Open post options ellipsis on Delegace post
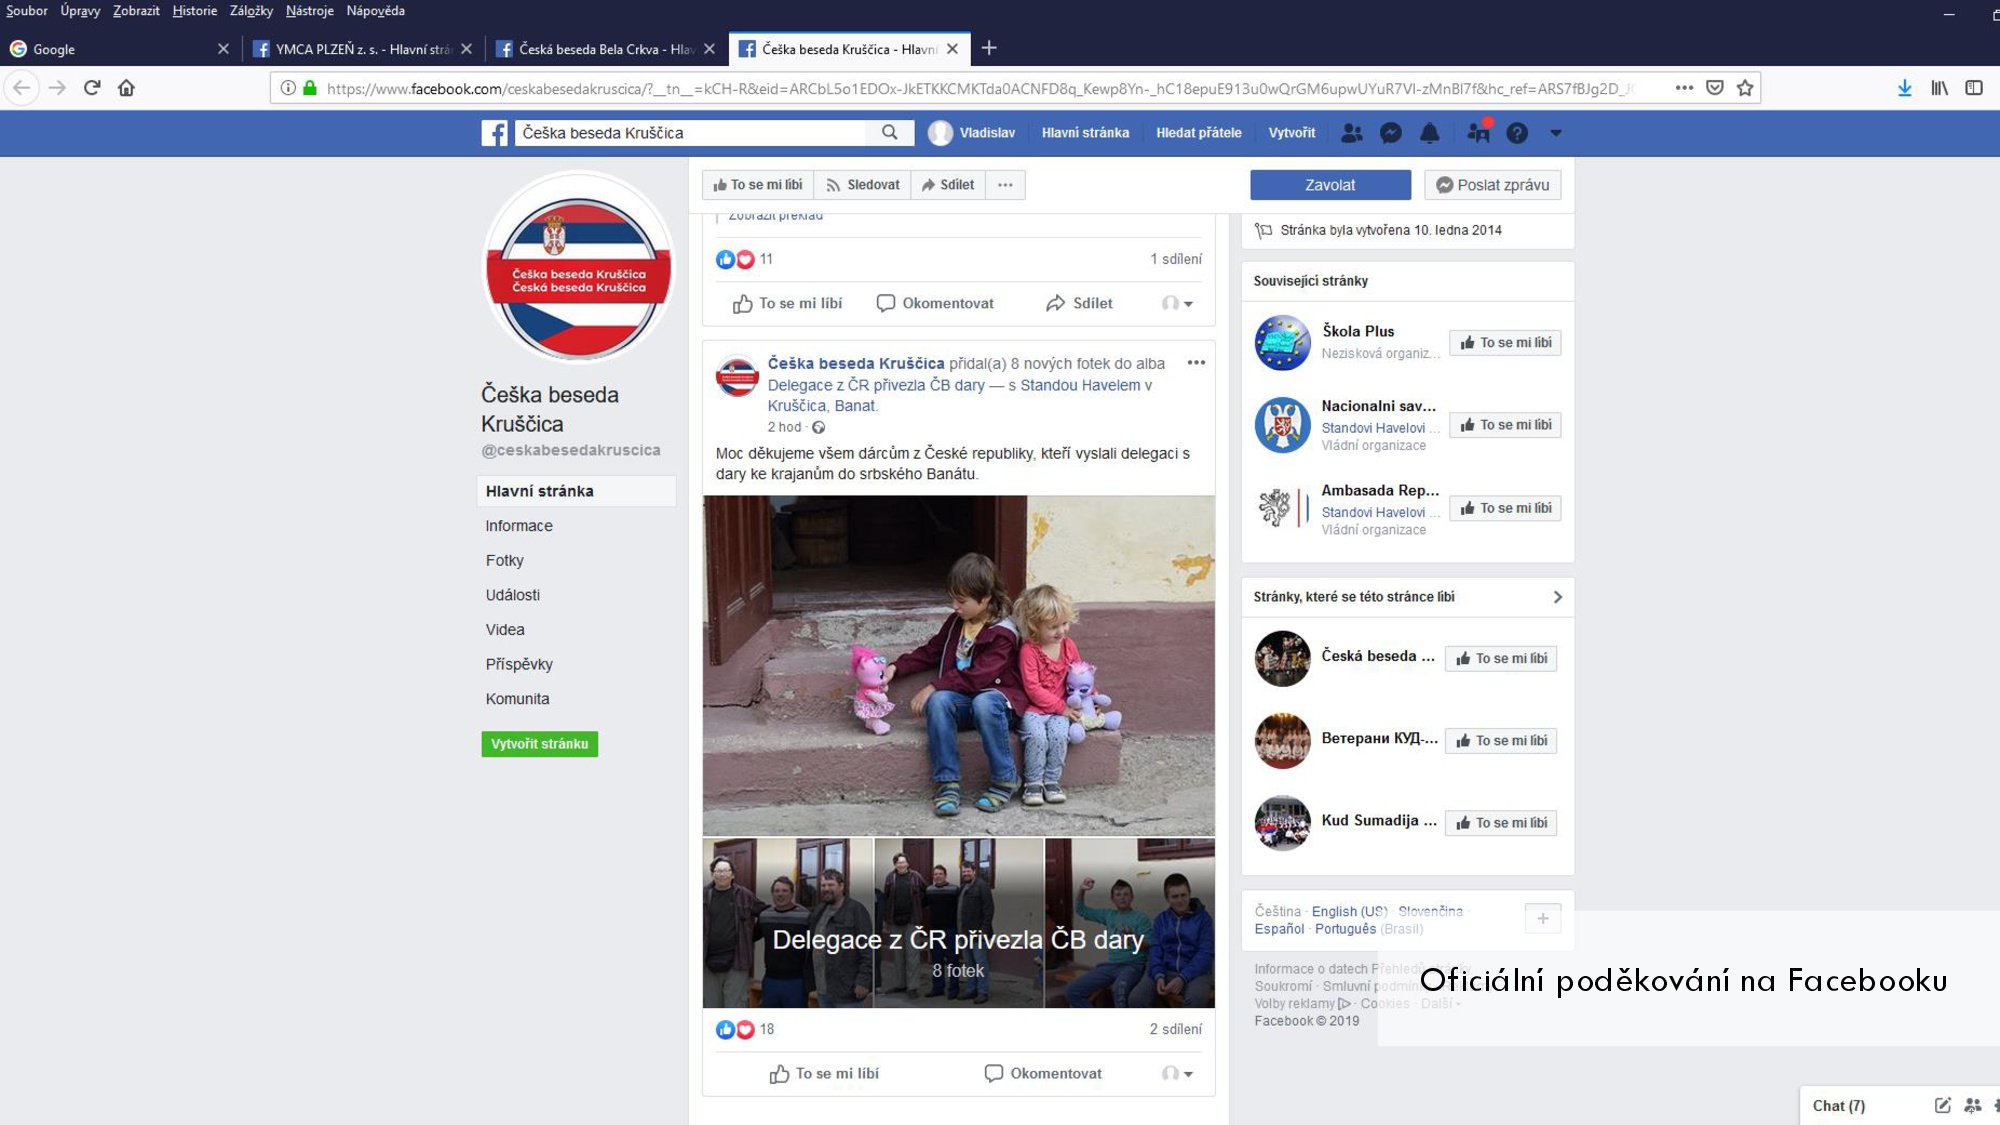2000x1125 pixels. 1196,363
